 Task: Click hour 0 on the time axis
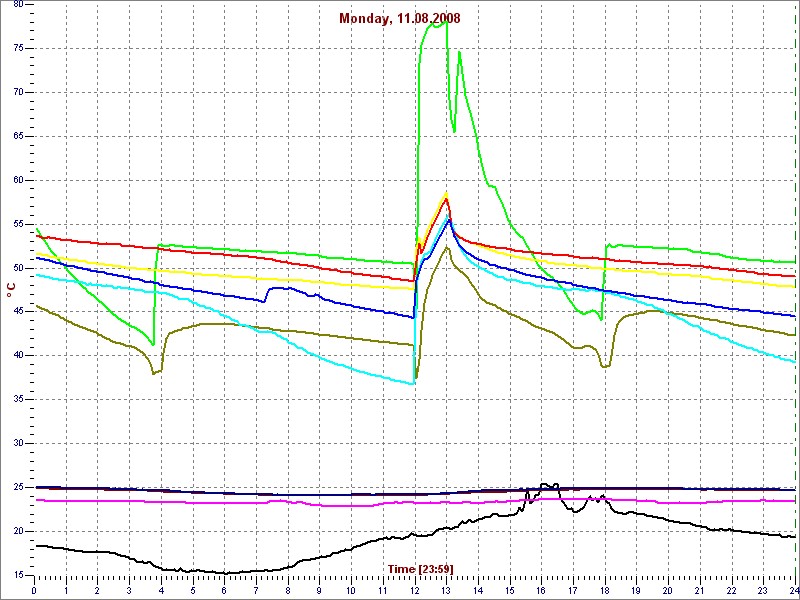pos(34,591)
